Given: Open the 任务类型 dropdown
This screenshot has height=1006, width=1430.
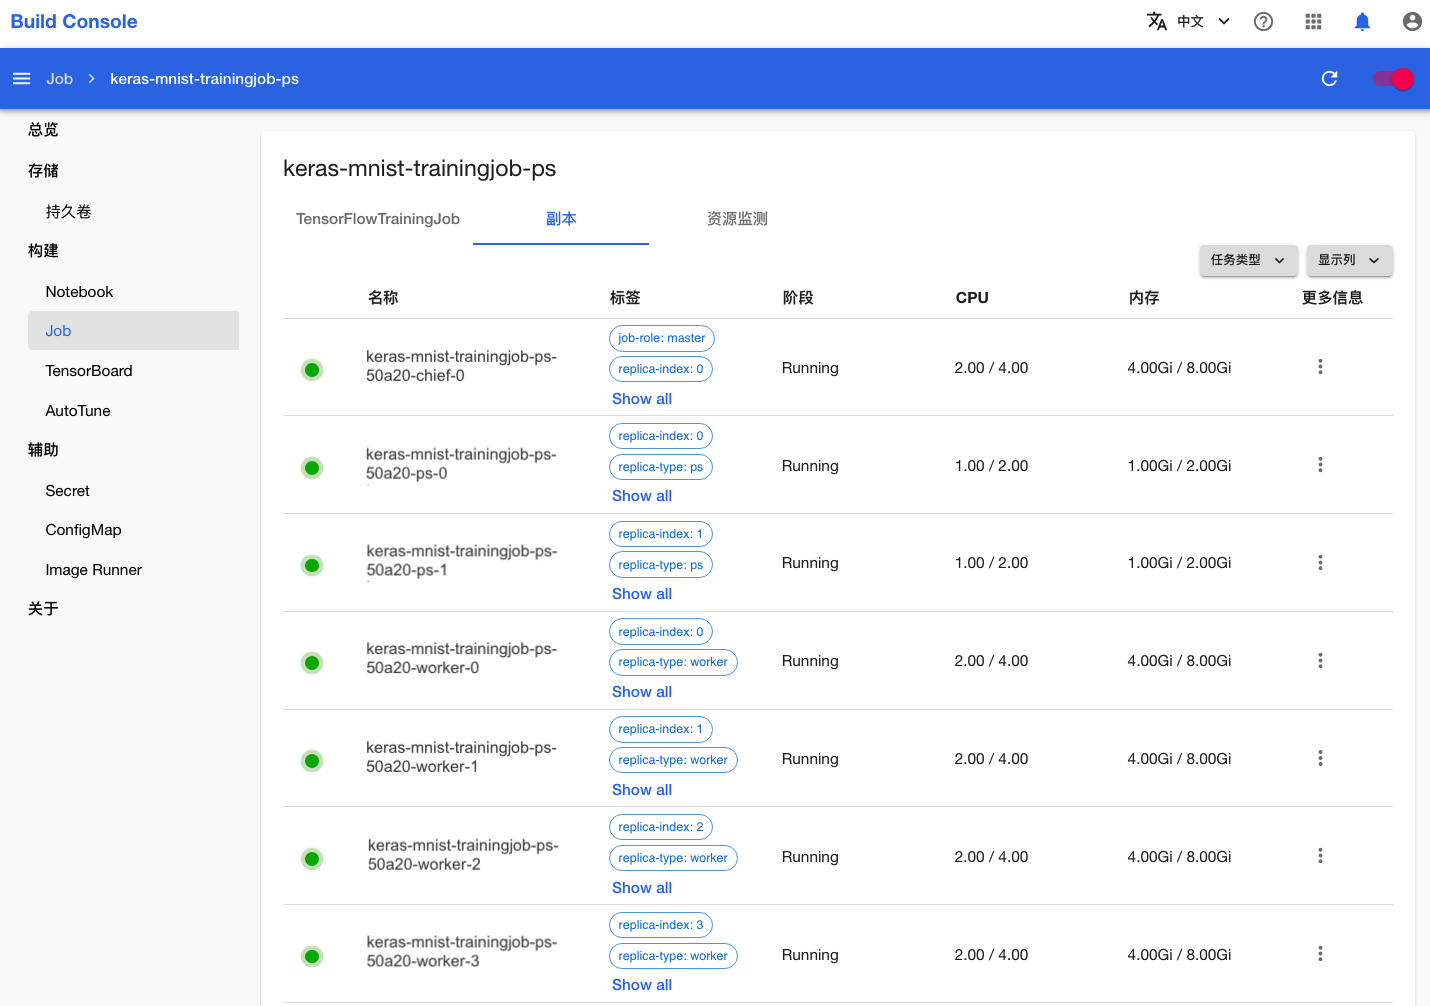Looking at the screenshot, I should [x=1248, y=260].
